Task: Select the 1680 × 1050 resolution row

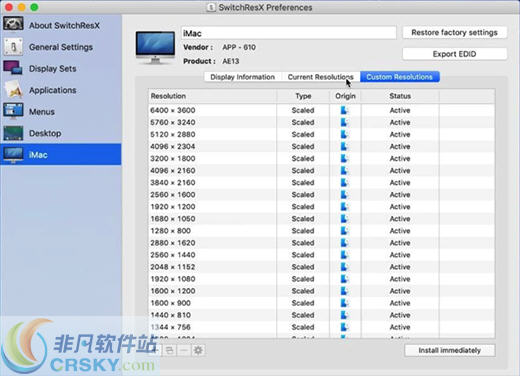Action: click(x=321, y=219)
